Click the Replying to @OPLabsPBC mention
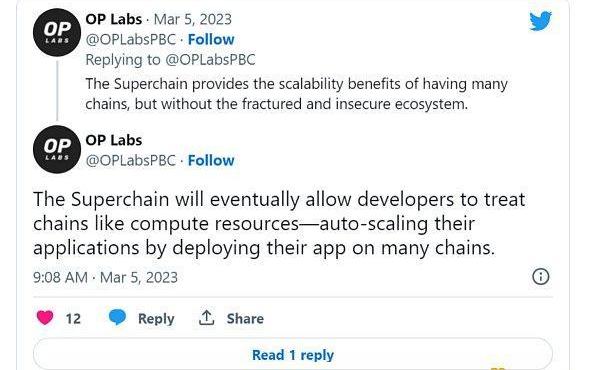Image resolution: width=600 pixels, height=370 pixels. (x=210, y=60)
